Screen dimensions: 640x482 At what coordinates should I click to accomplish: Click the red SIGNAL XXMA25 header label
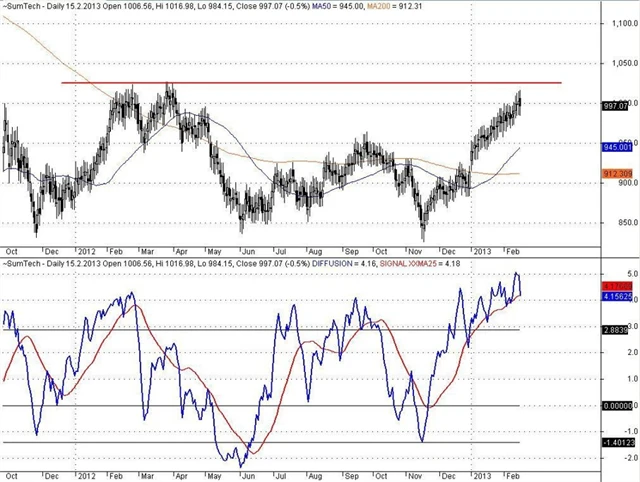click(432, 262)
